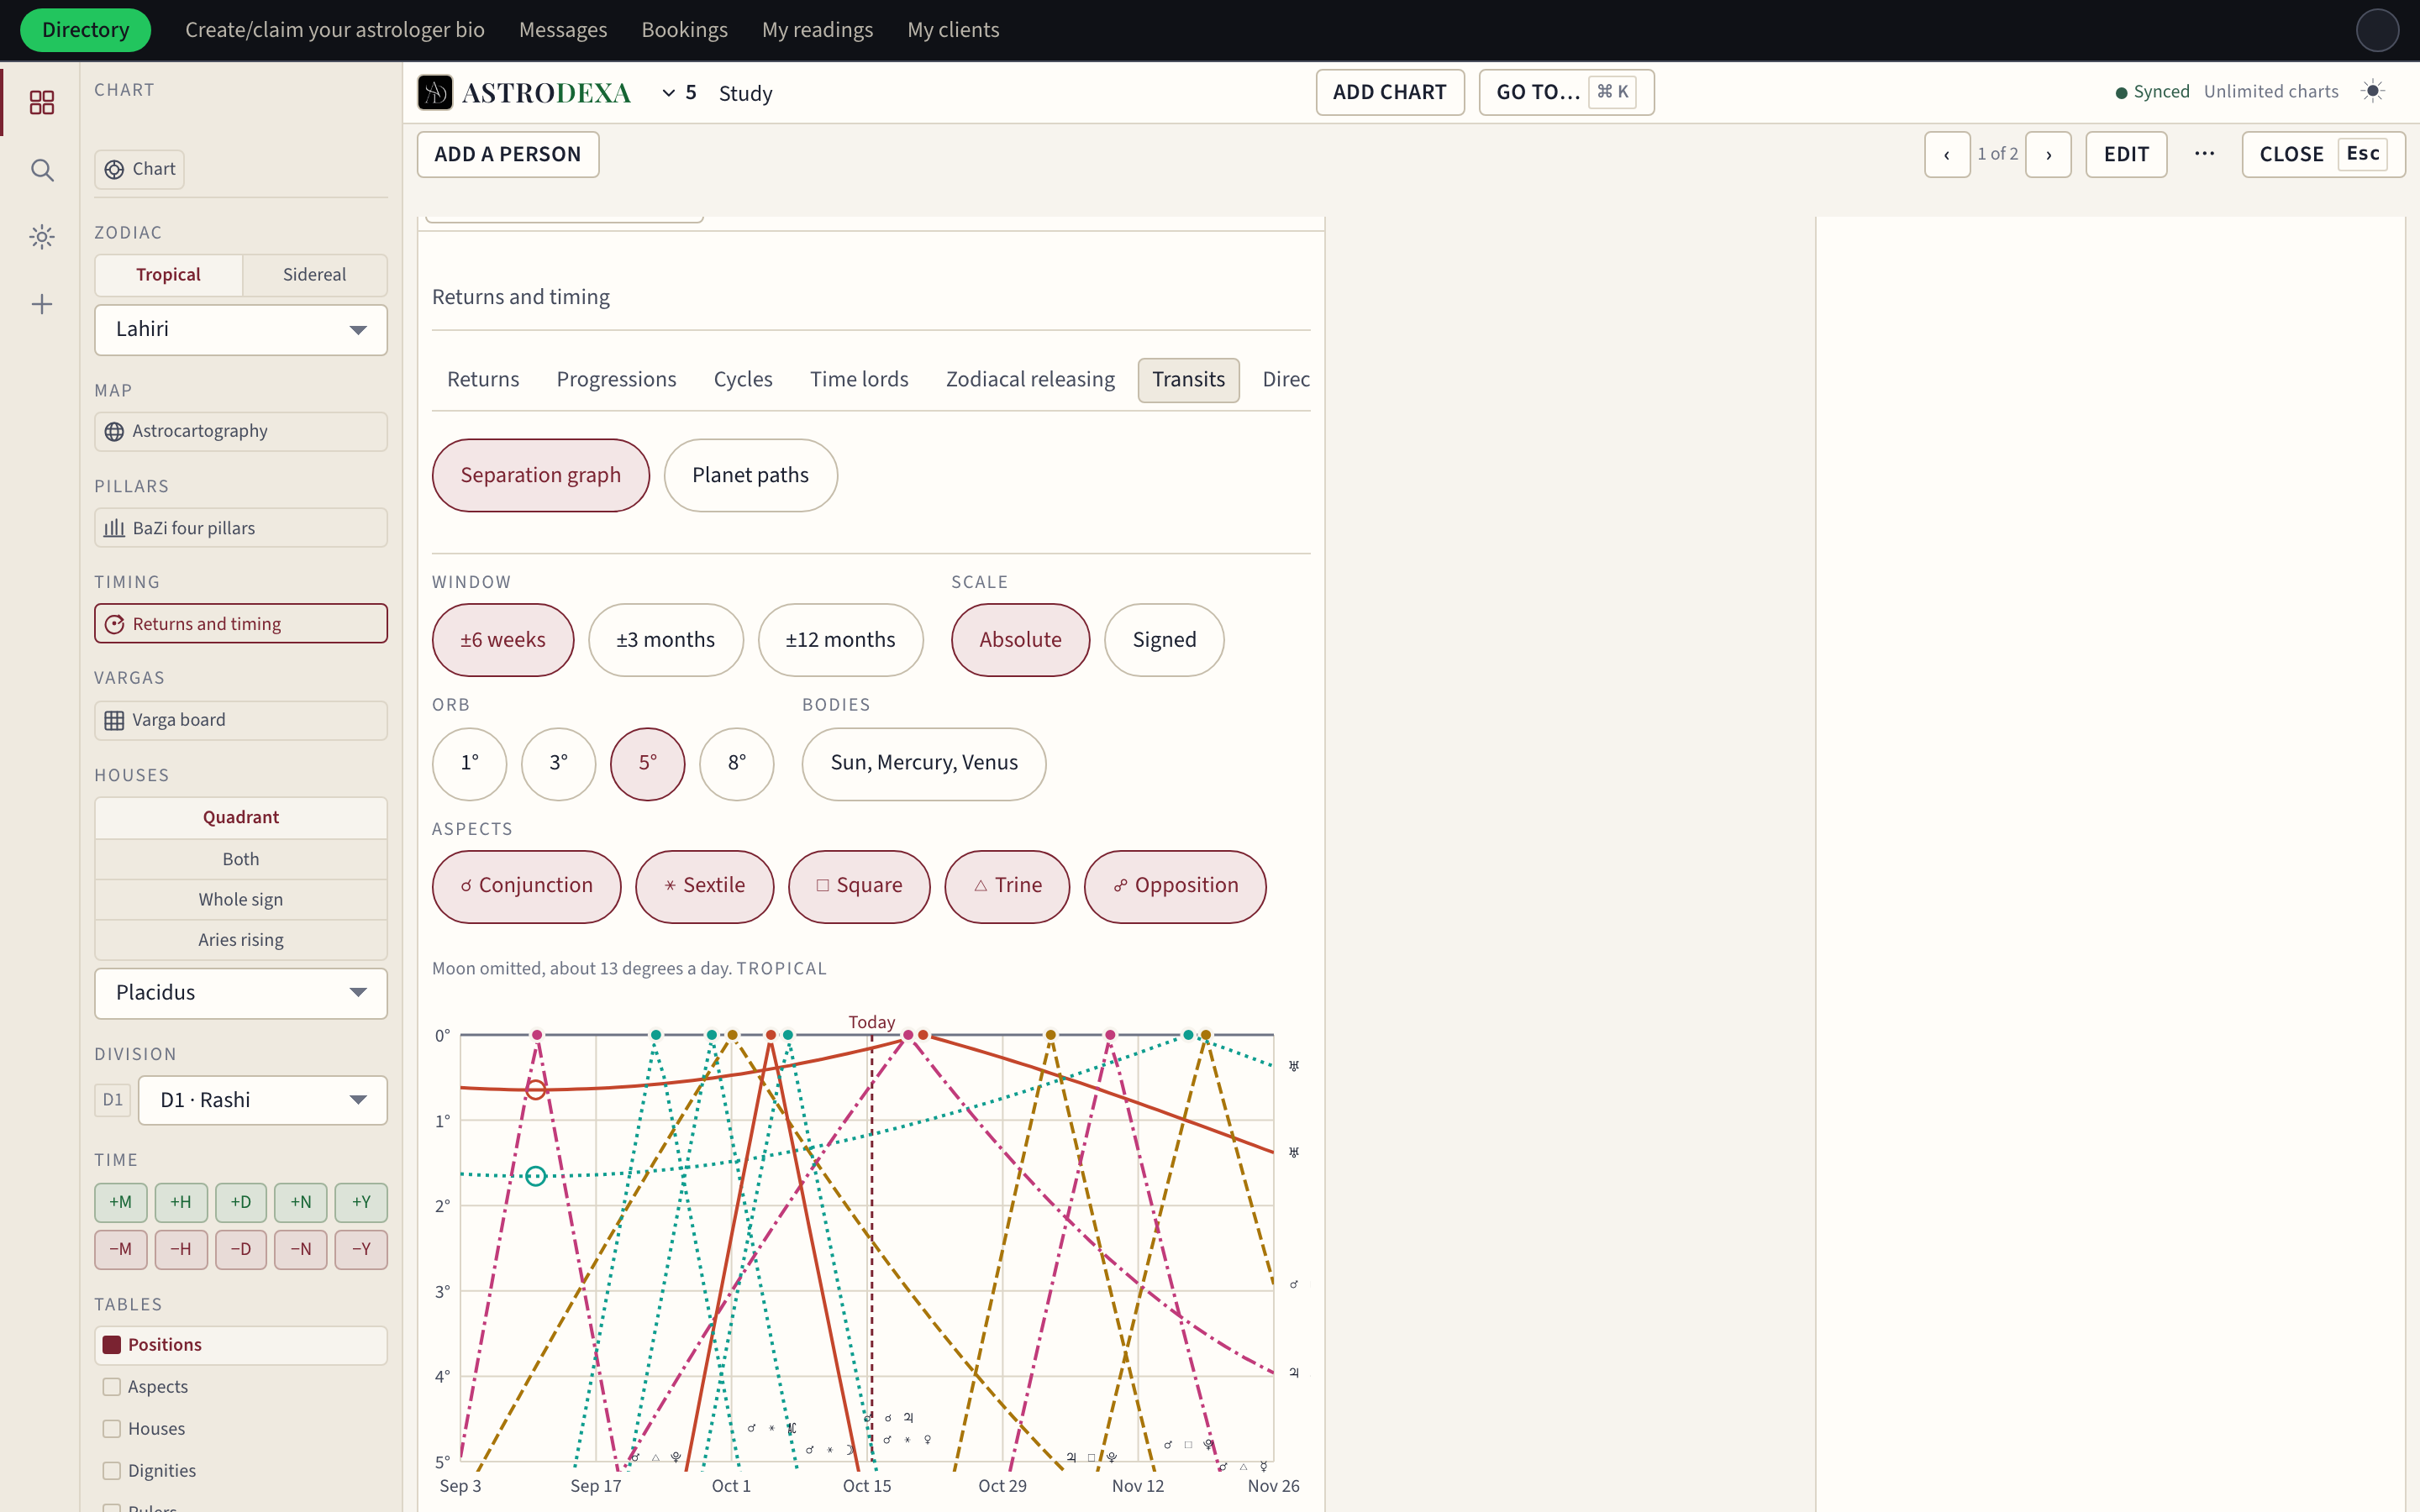Step back one minute −M

(121, 1249)
